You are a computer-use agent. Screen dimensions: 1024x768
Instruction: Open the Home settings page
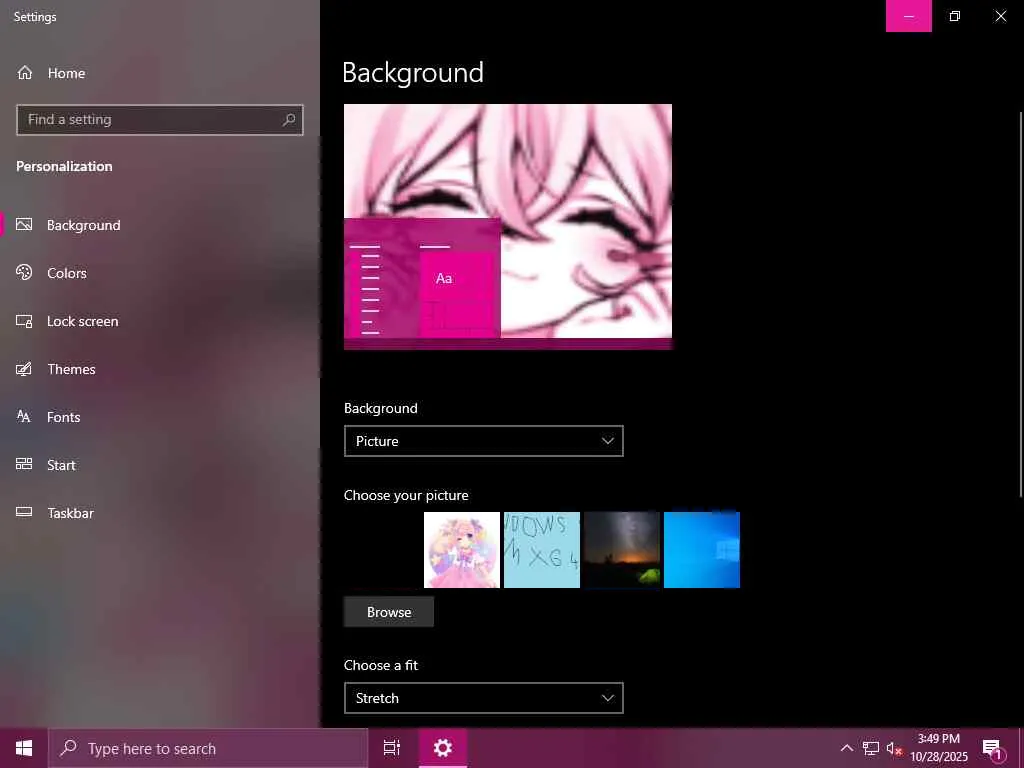tap(160, 73)
